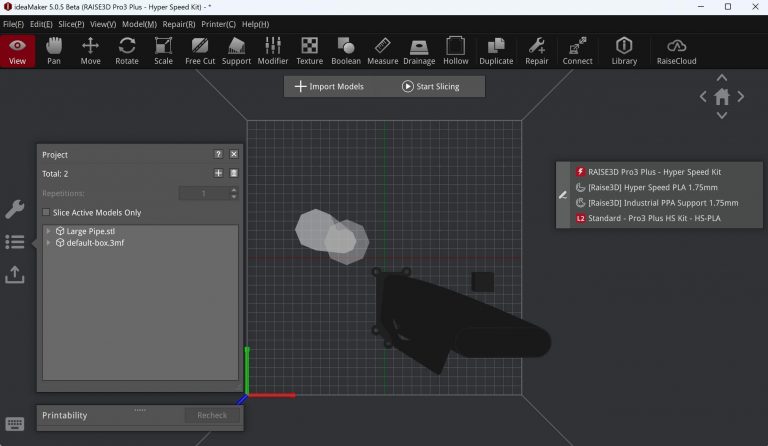This screenshot has width=768, height=446.
Task: Click the pencil edit icon on settings panel
Action: [563, 195]
